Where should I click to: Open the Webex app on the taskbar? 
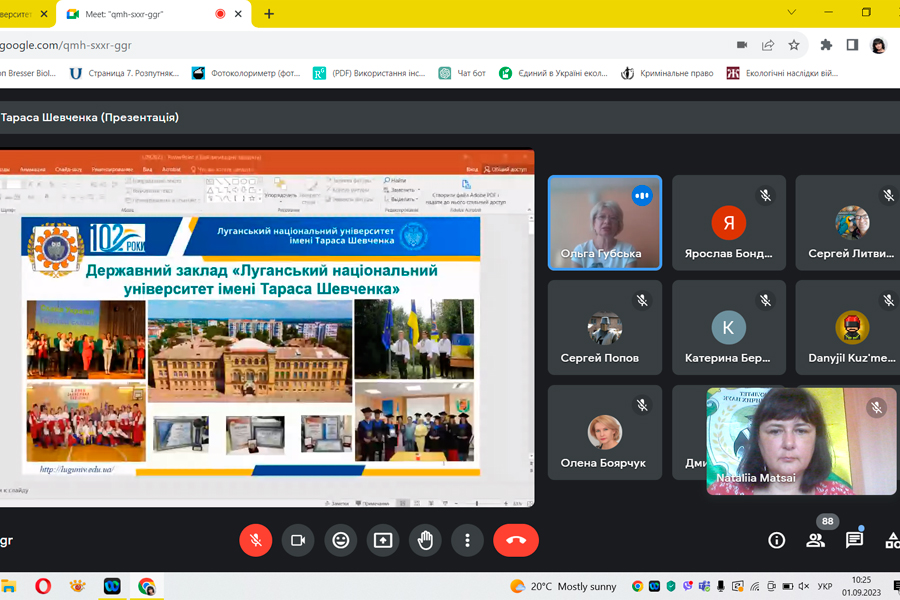tap(112, 586)
